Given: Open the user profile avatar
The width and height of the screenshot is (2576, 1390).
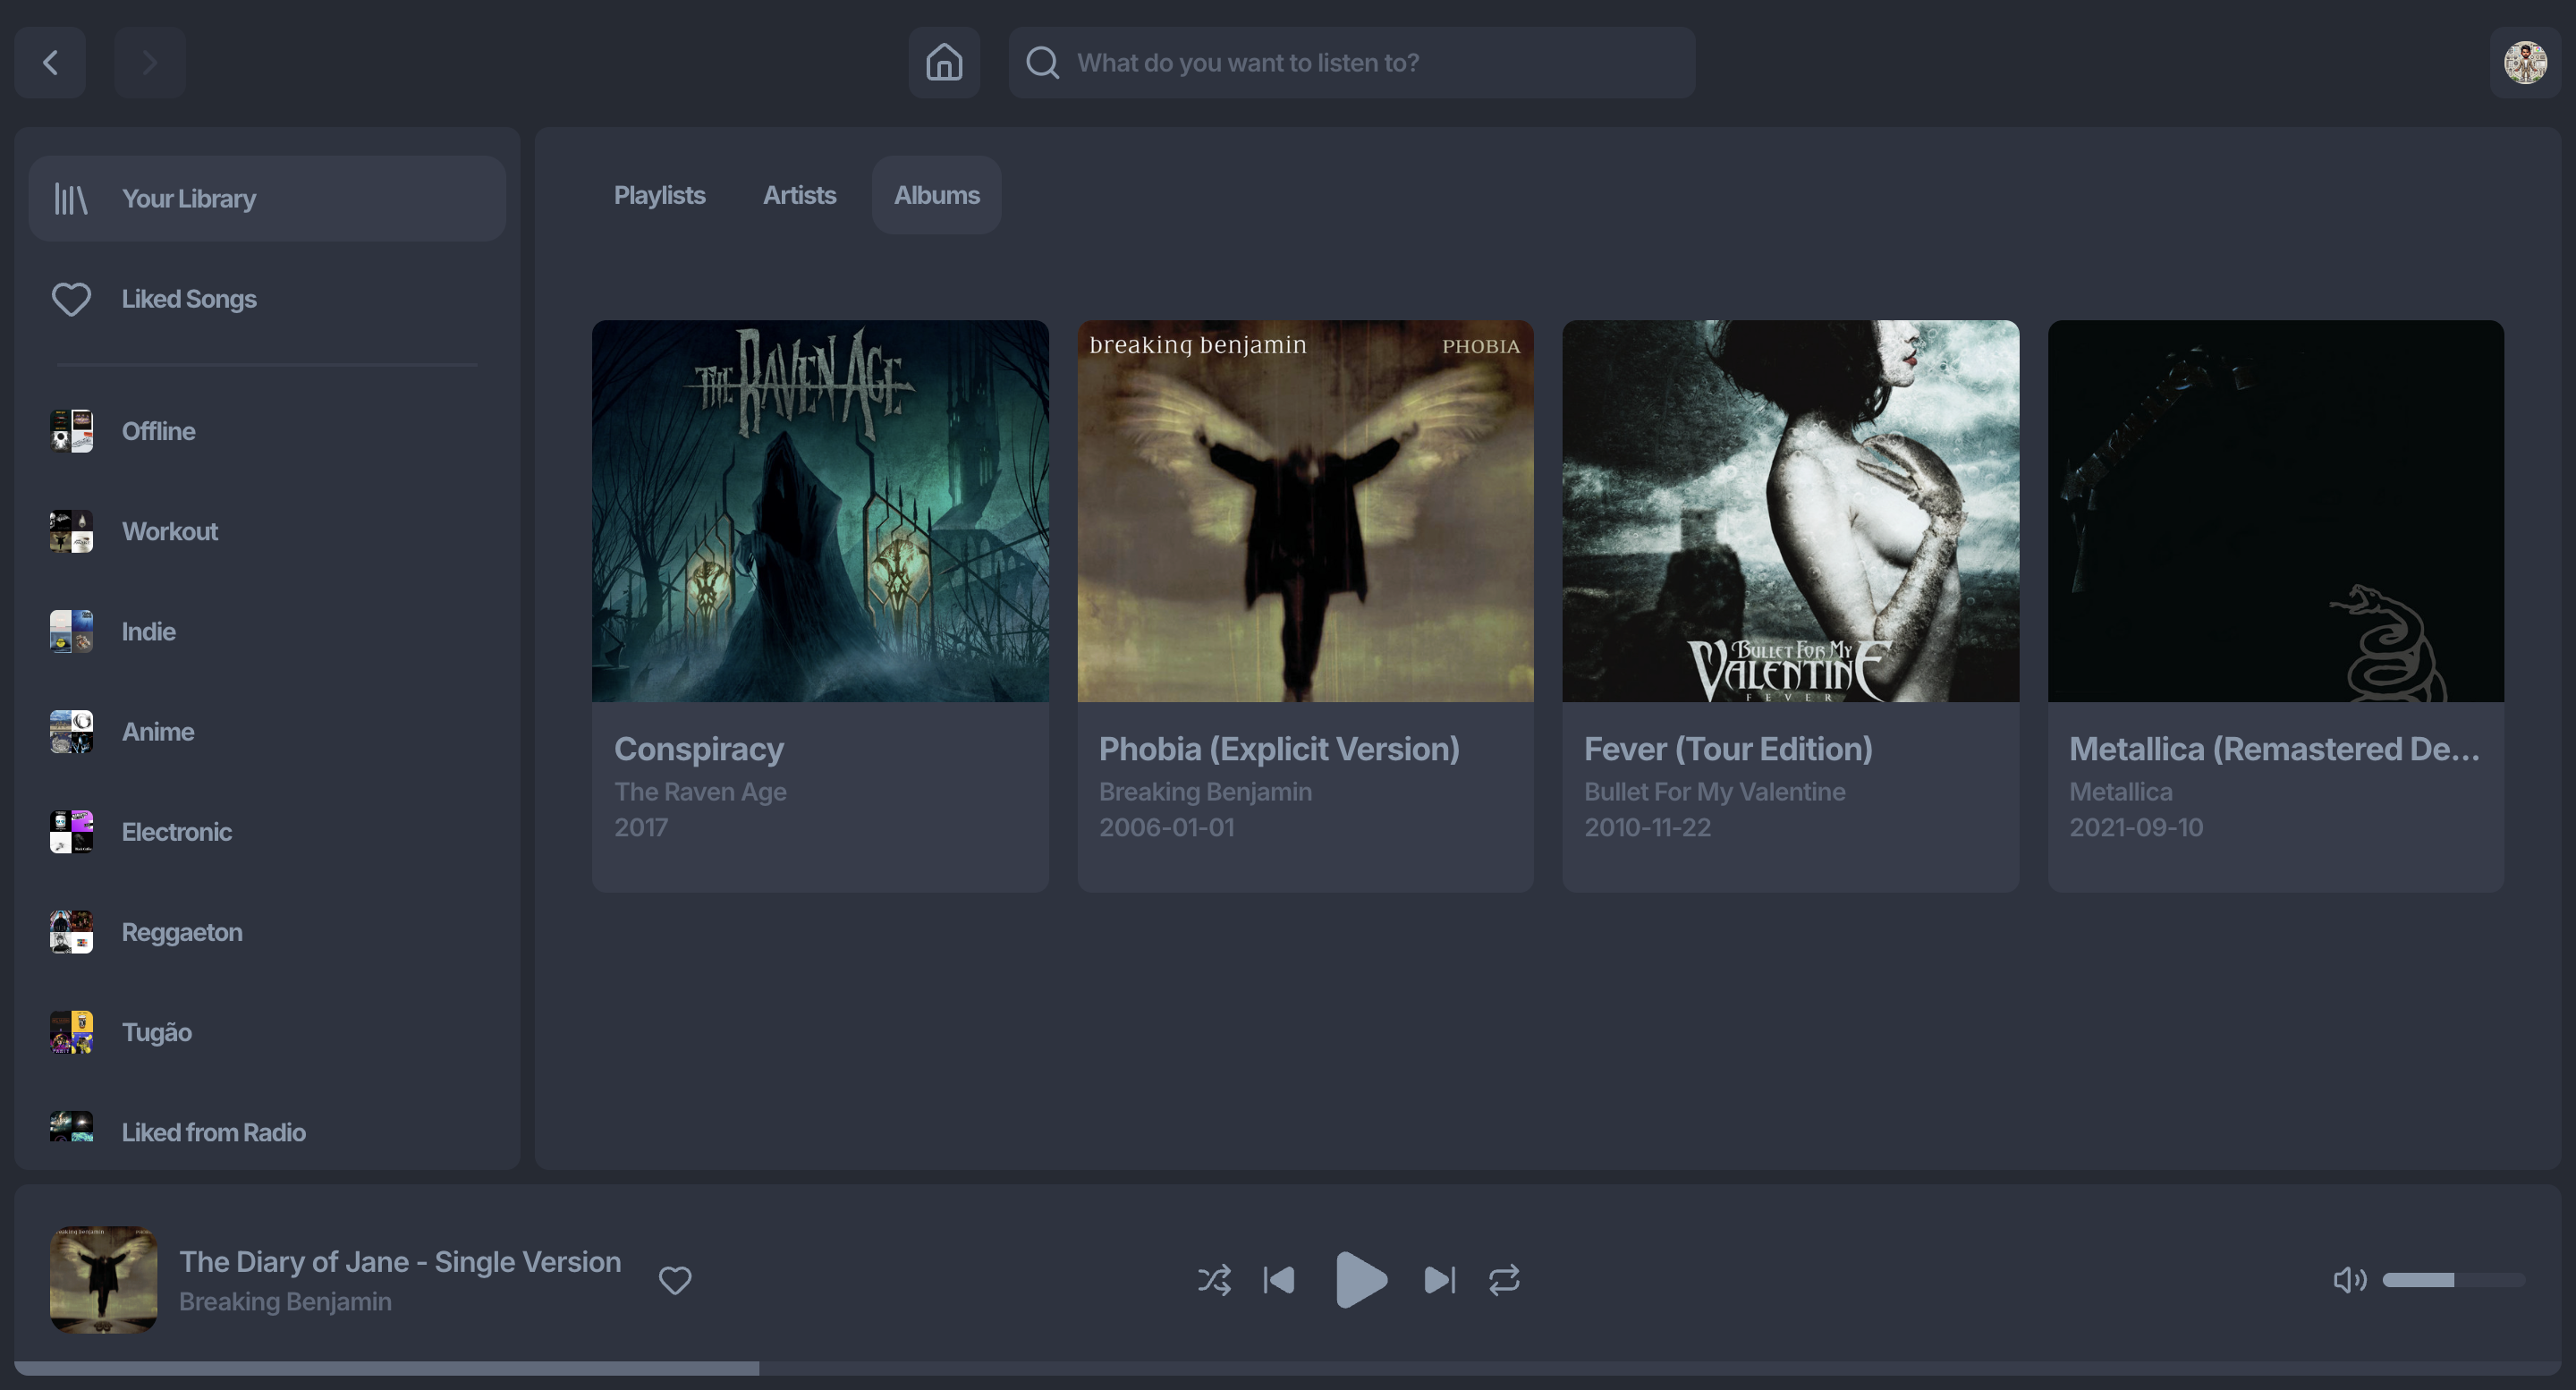Looking at the screenshot, I should (x=2524, y=62).
